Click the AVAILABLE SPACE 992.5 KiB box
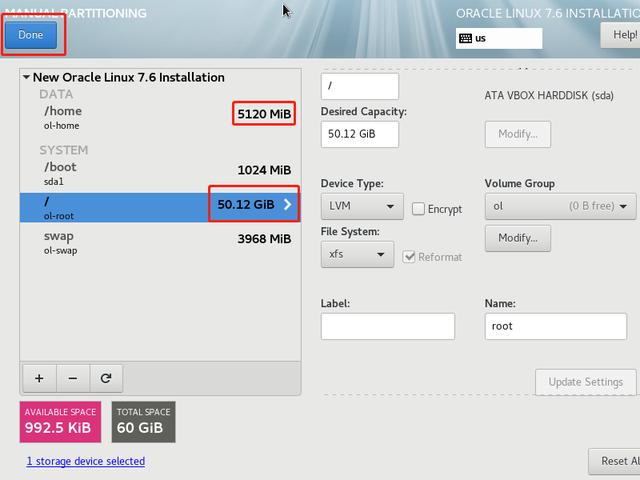The image size is (640, 480). point(60,422)
